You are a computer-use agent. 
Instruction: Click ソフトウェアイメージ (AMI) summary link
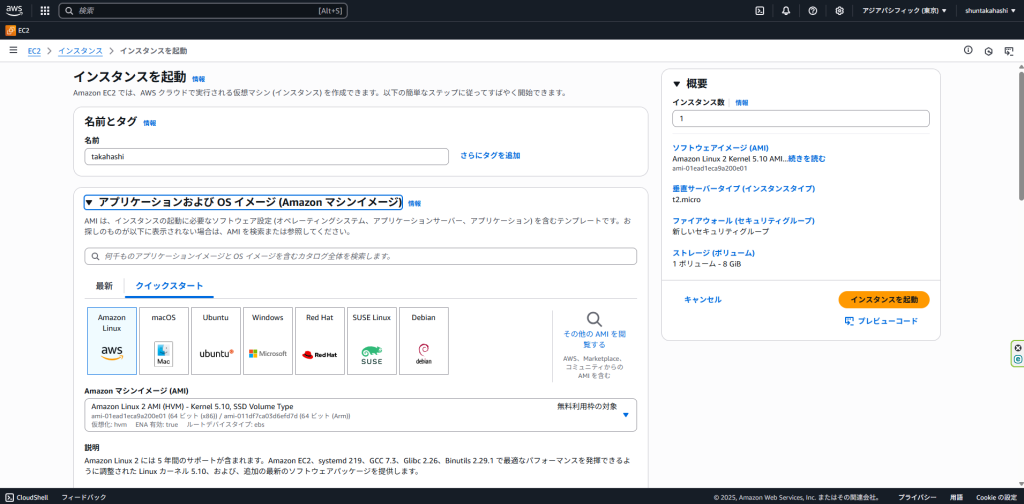pos(720,148)
